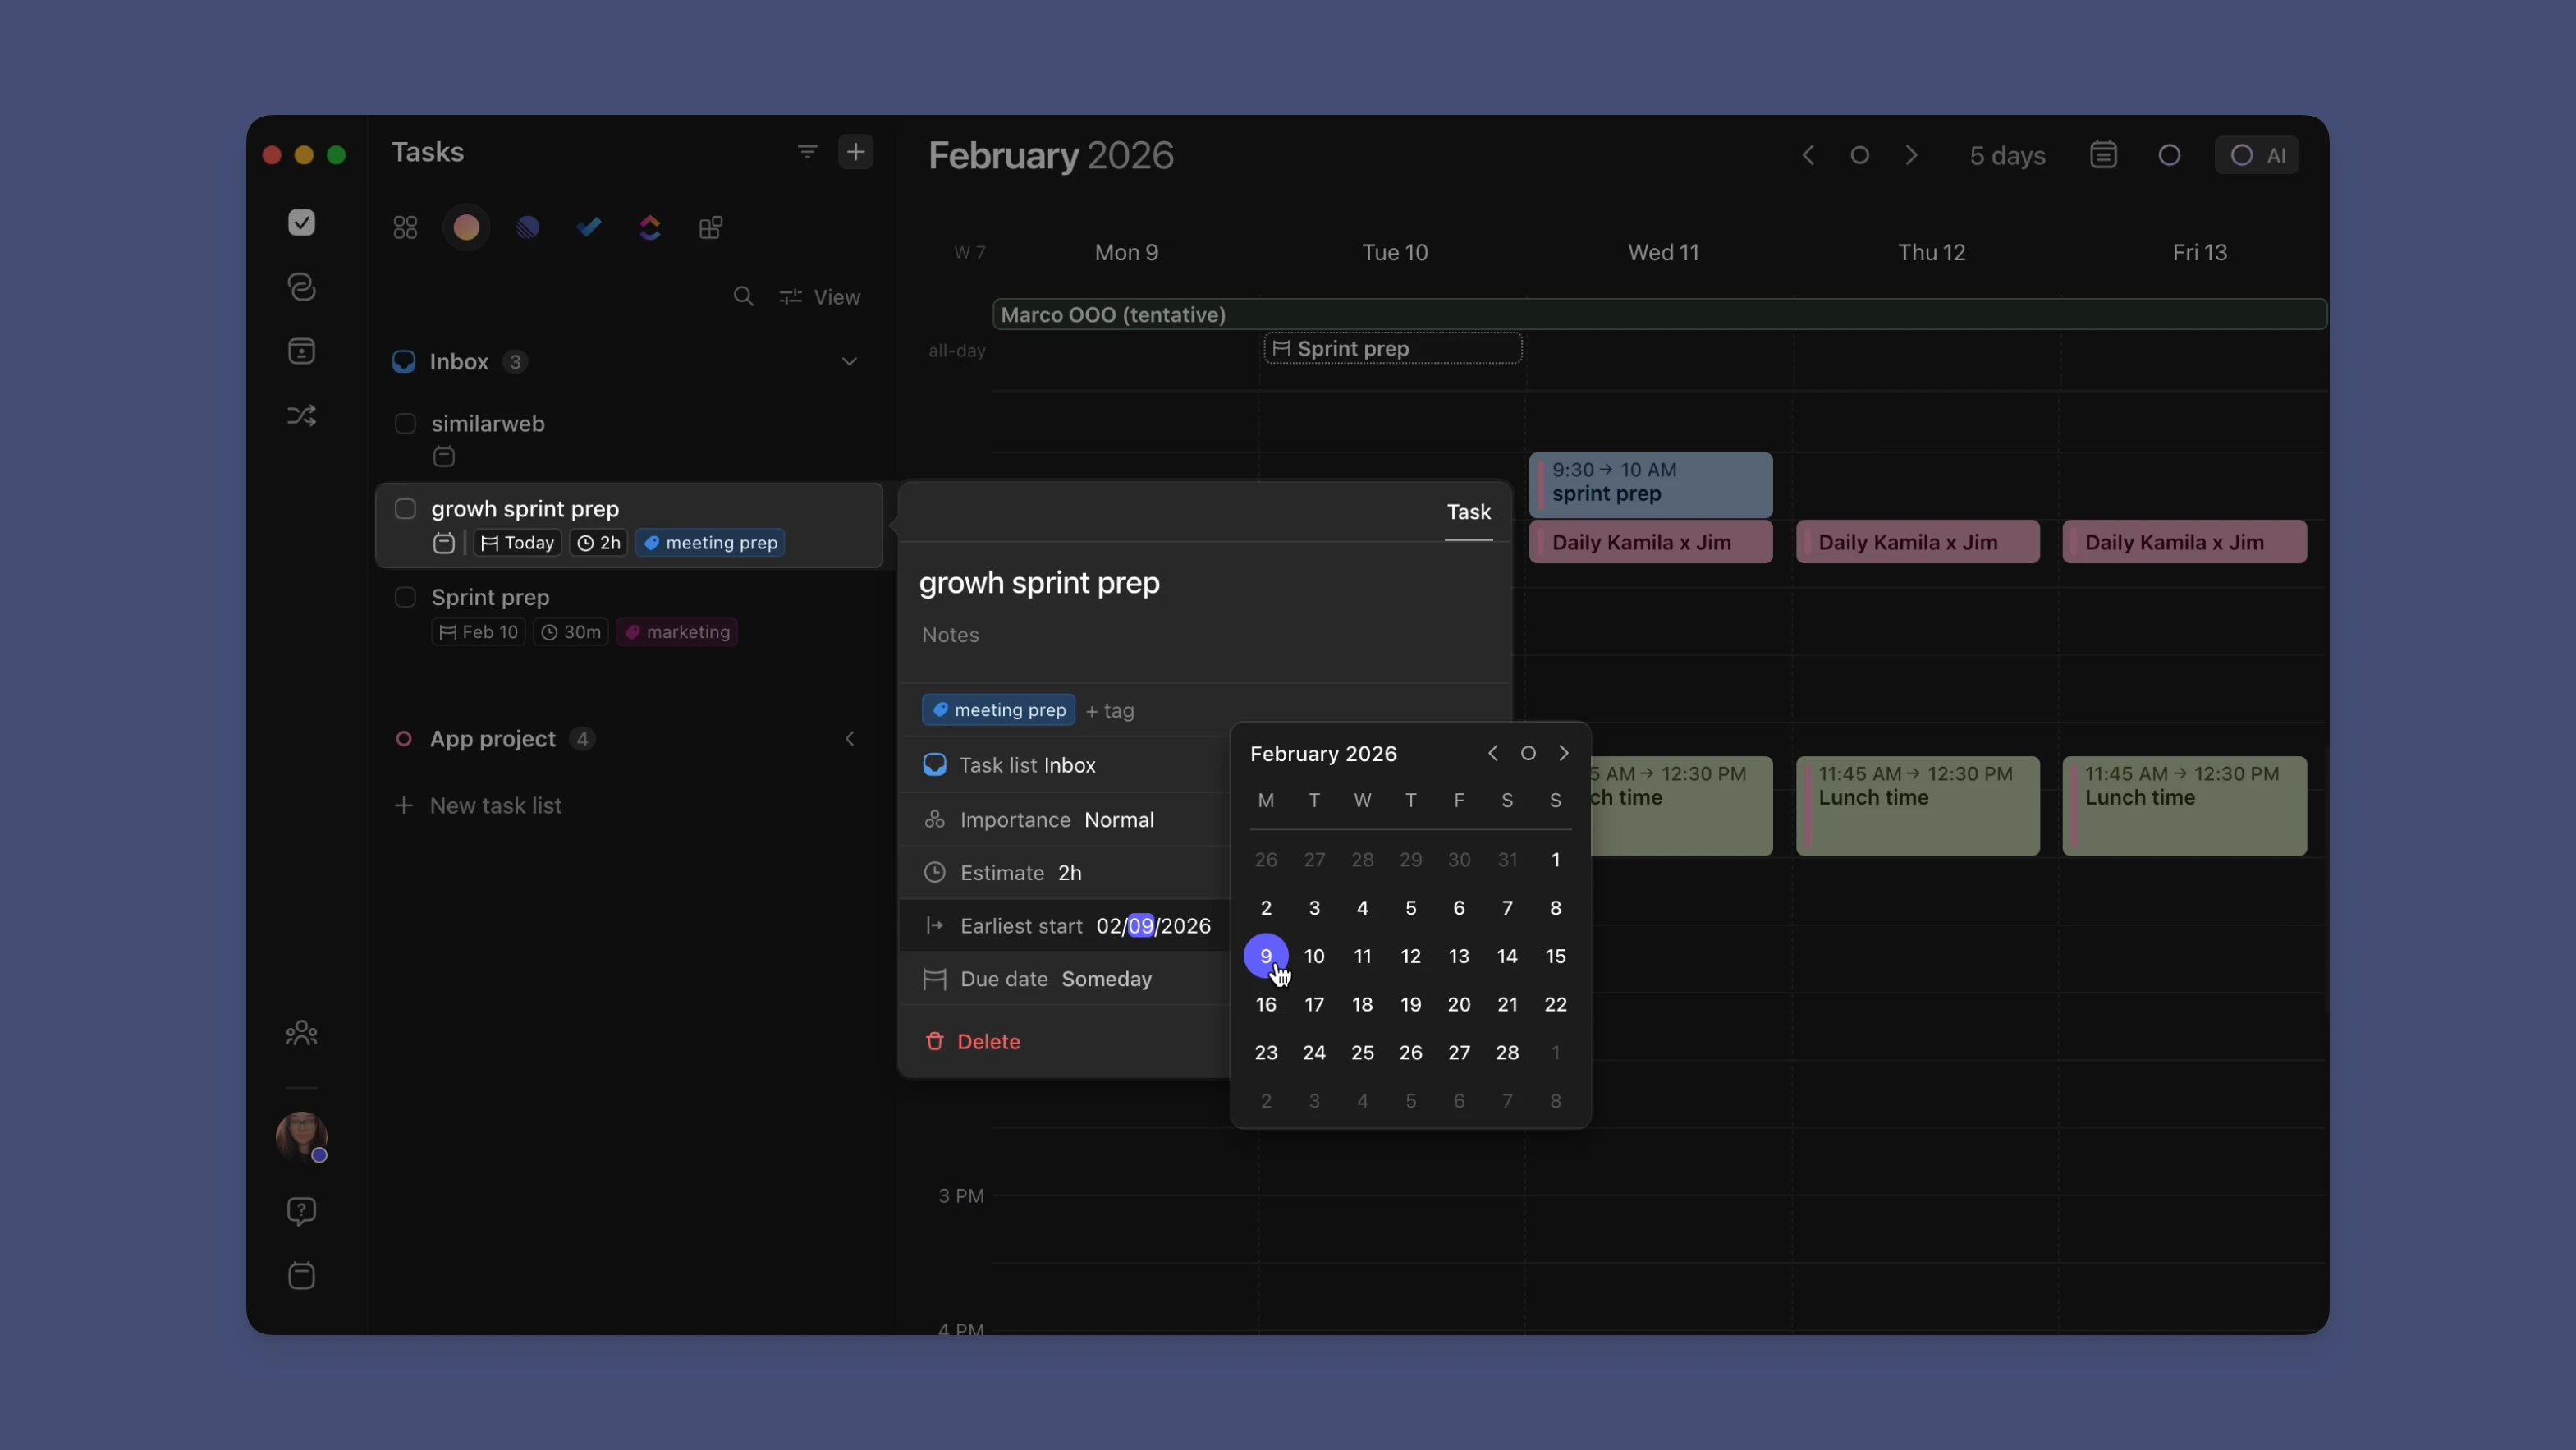Click the filter icon beside Tasks title
The height and width of the screenshot is (1450, 2576).
(806, 152)
